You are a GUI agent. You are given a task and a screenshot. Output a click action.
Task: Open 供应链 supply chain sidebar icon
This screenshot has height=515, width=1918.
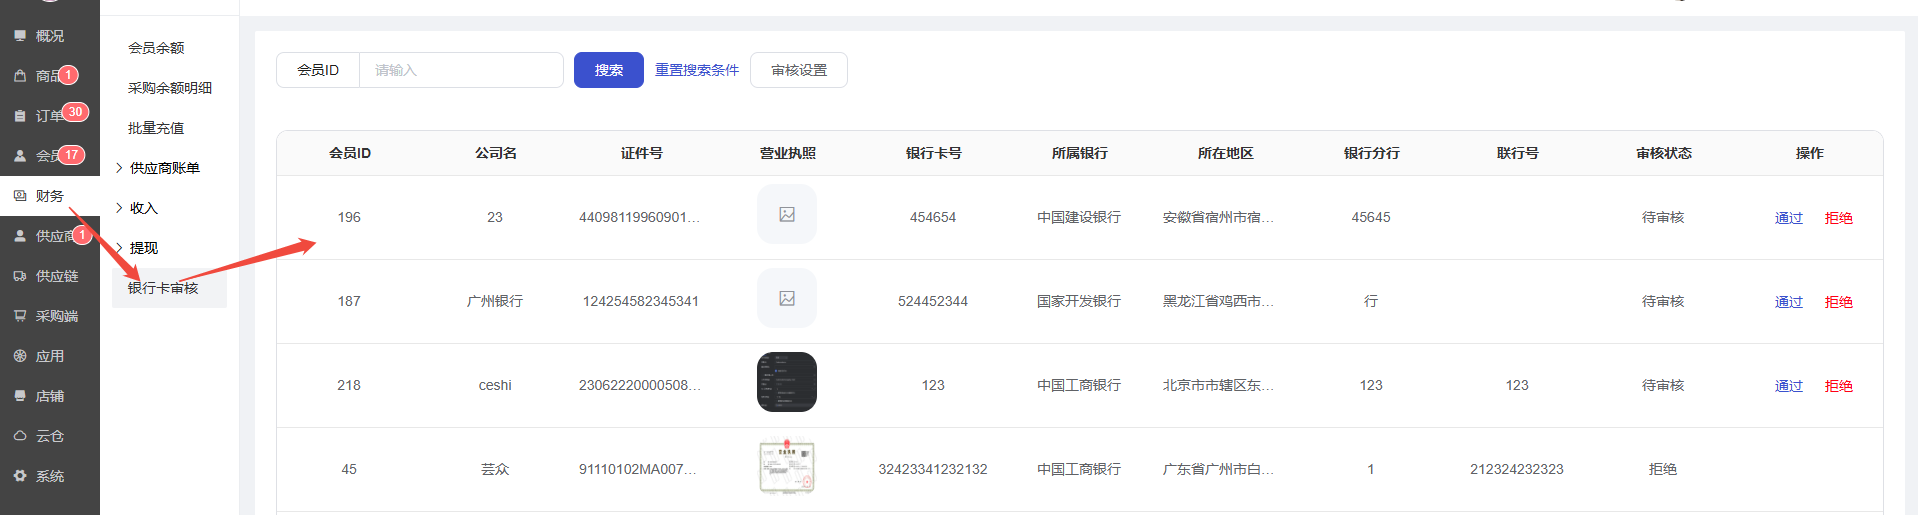(20, 276)
